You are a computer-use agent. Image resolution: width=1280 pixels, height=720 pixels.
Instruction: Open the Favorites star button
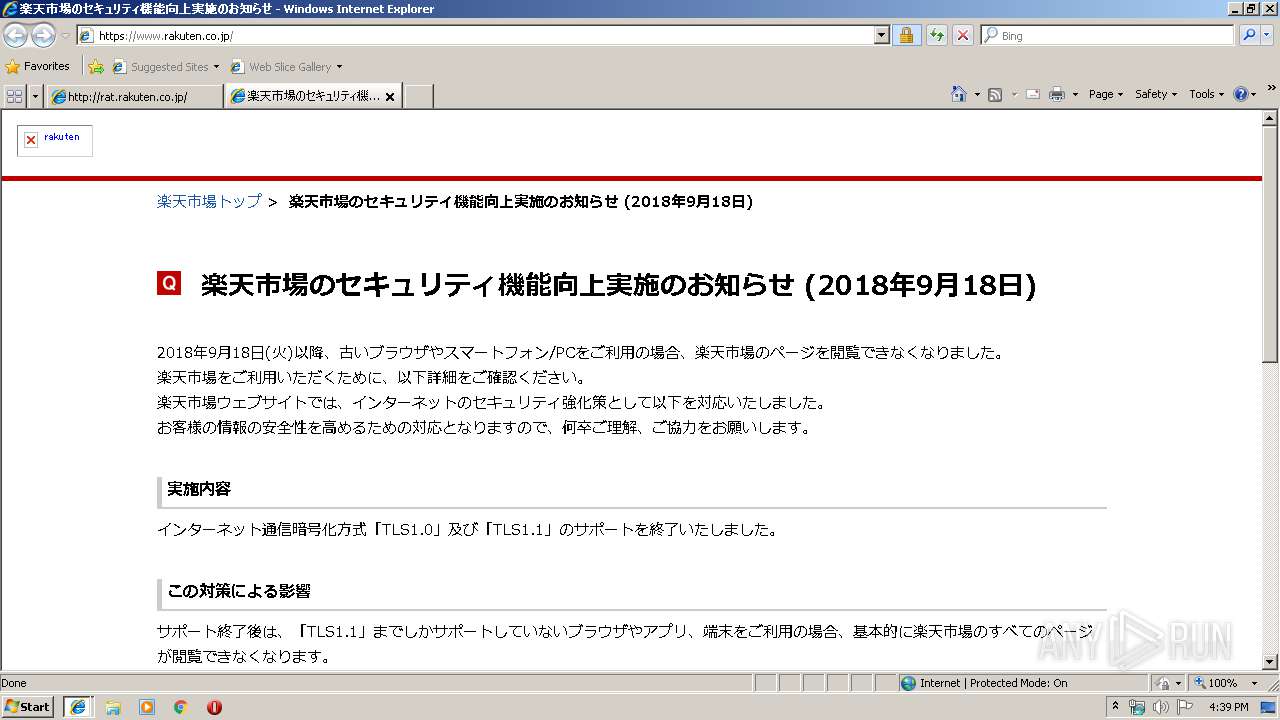38,66
